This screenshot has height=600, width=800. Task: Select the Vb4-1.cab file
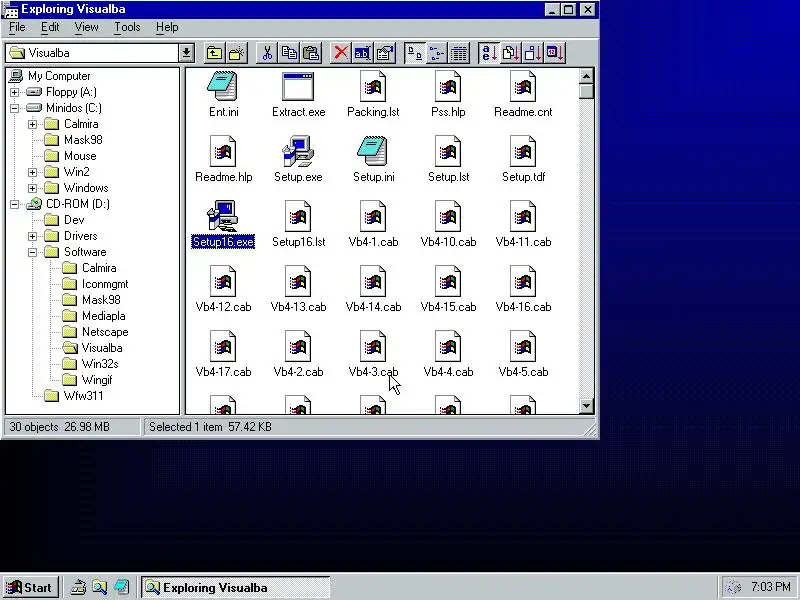[373, 224]
